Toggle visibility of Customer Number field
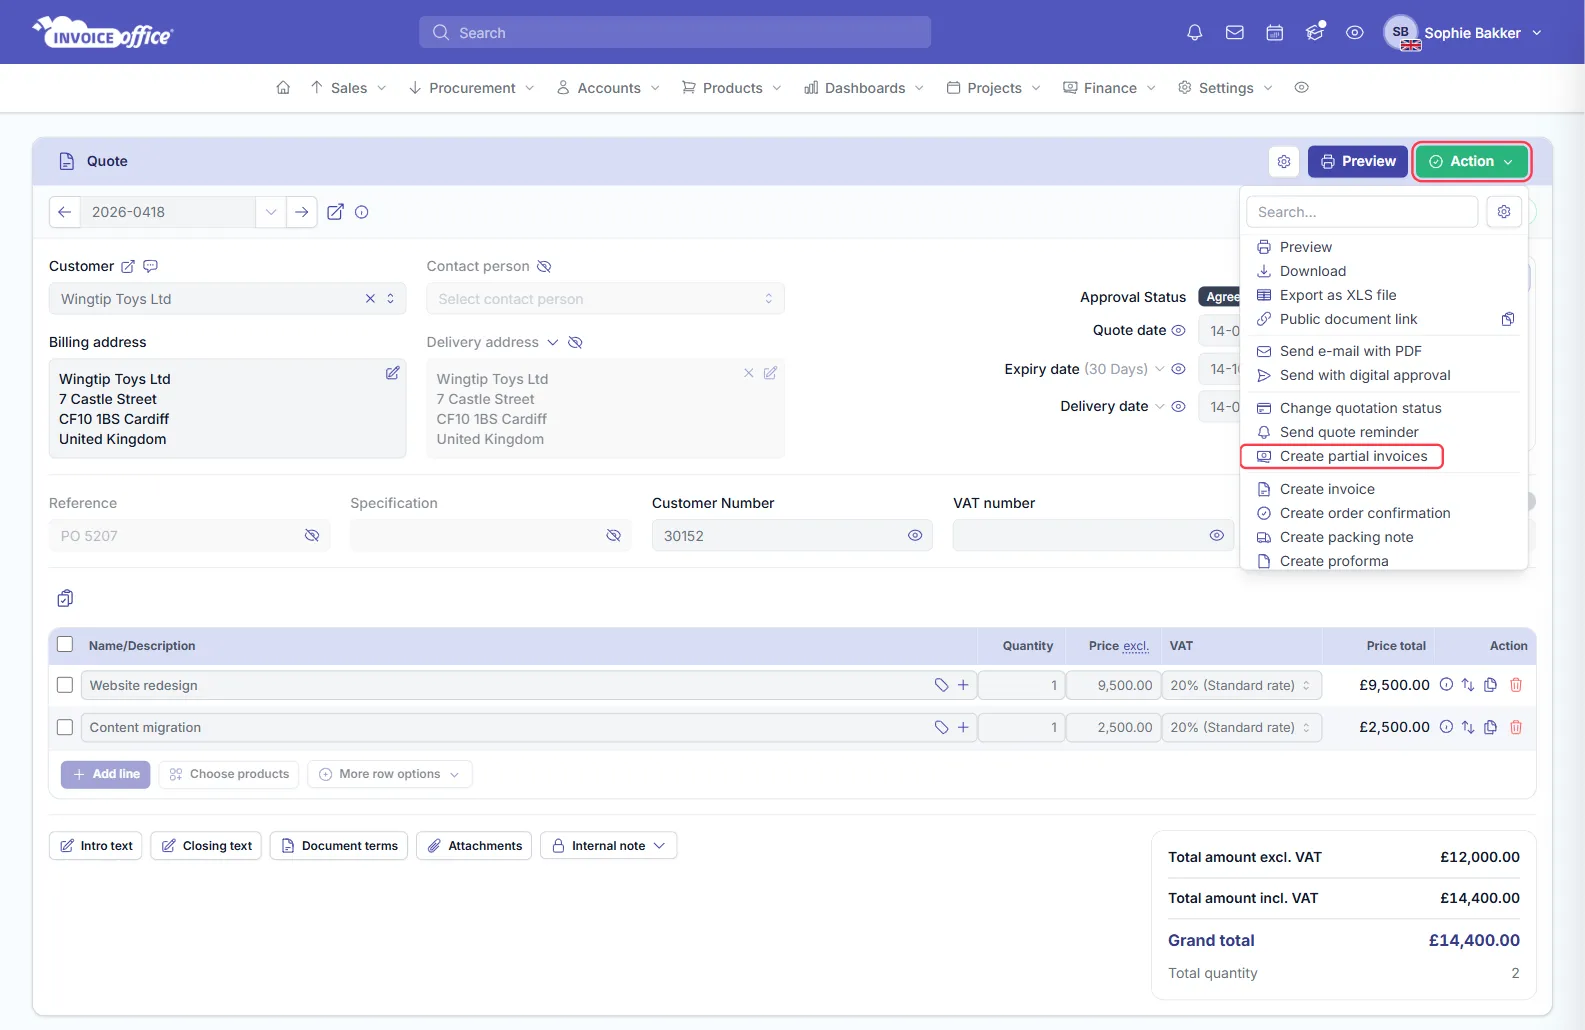Screen dimensions: 1585x1030 pos(915,536)
